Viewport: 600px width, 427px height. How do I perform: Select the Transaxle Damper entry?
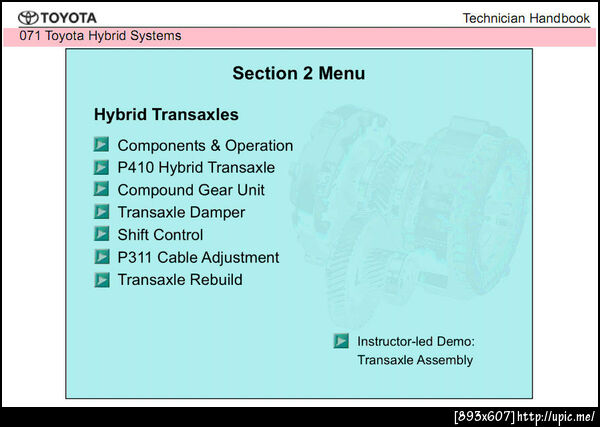click(181, 212)
